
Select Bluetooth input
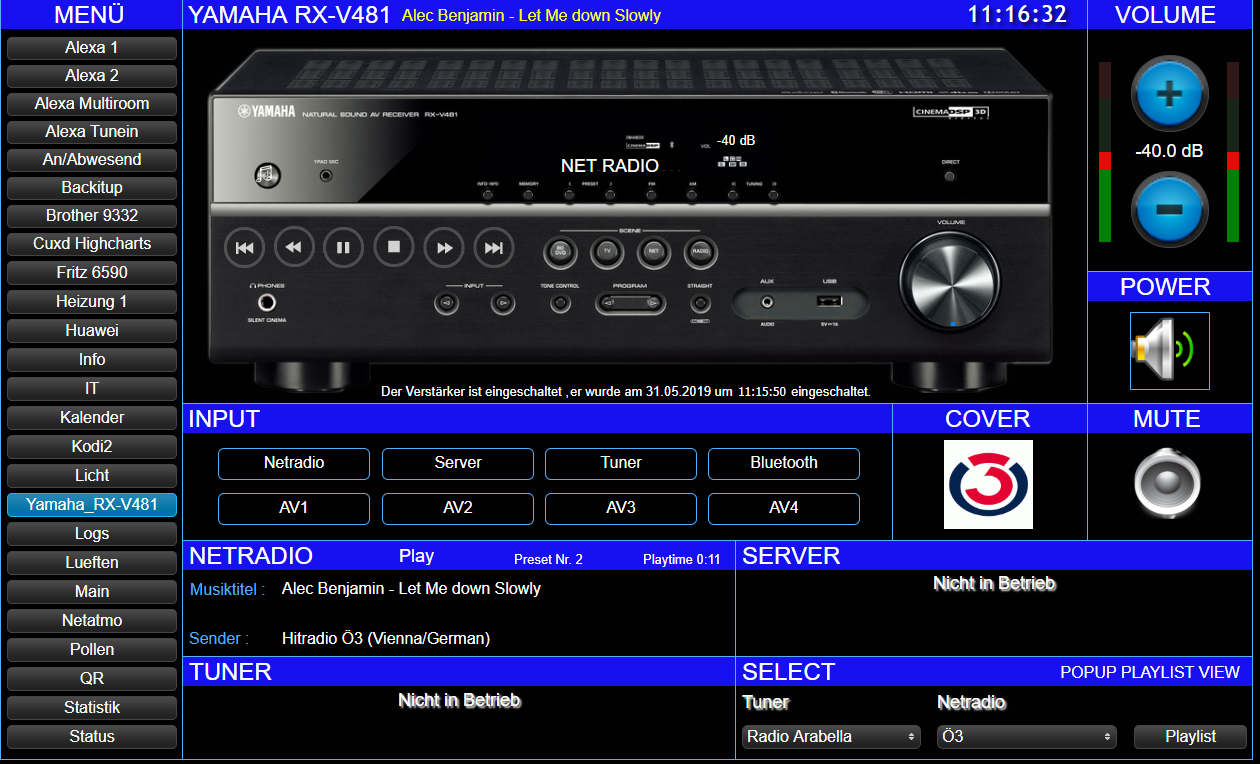tap(784, 463)
